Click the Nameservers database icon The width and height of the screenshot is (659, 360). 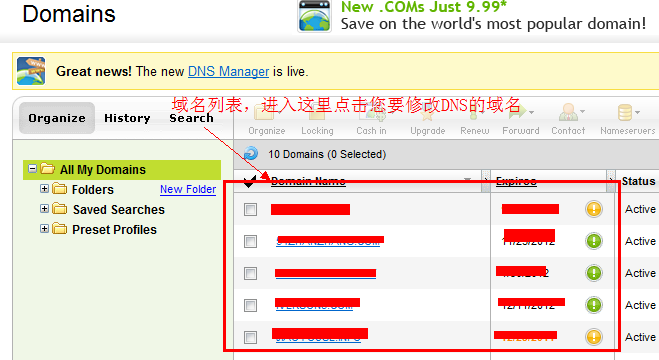pyautogui.click(x=625, y=113)
